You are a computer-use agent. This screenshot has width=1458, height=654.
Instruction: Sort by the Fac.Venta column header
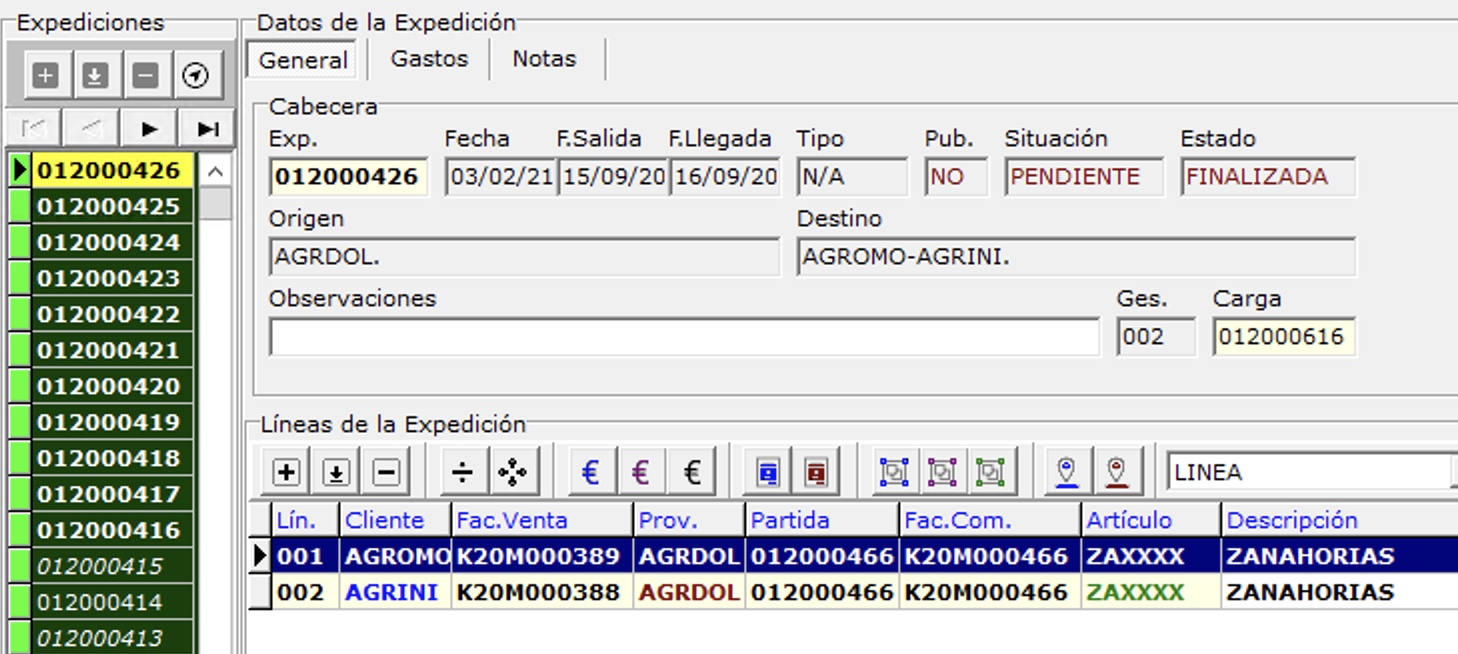[x=511, y=520]
